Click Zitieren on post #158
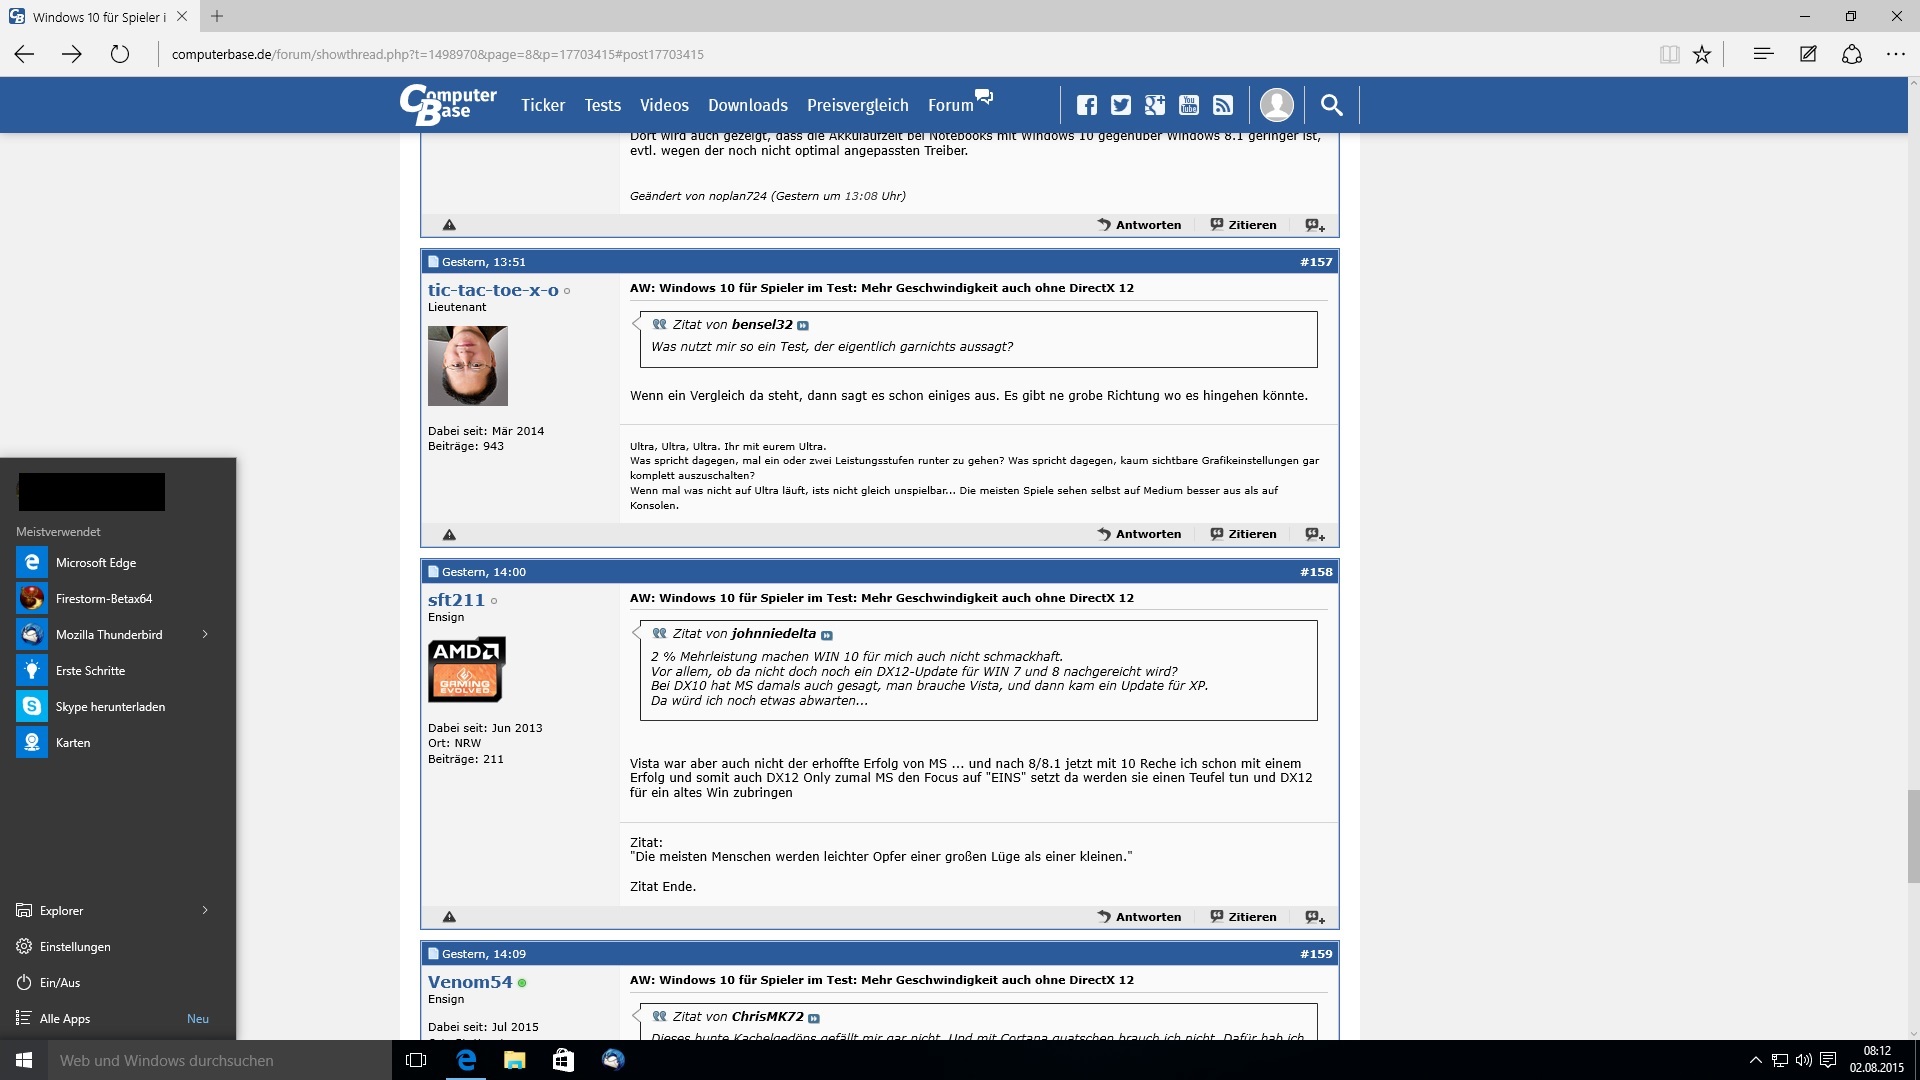The height and width of the screenshot is (1080, 1920). pos(1244,917)
